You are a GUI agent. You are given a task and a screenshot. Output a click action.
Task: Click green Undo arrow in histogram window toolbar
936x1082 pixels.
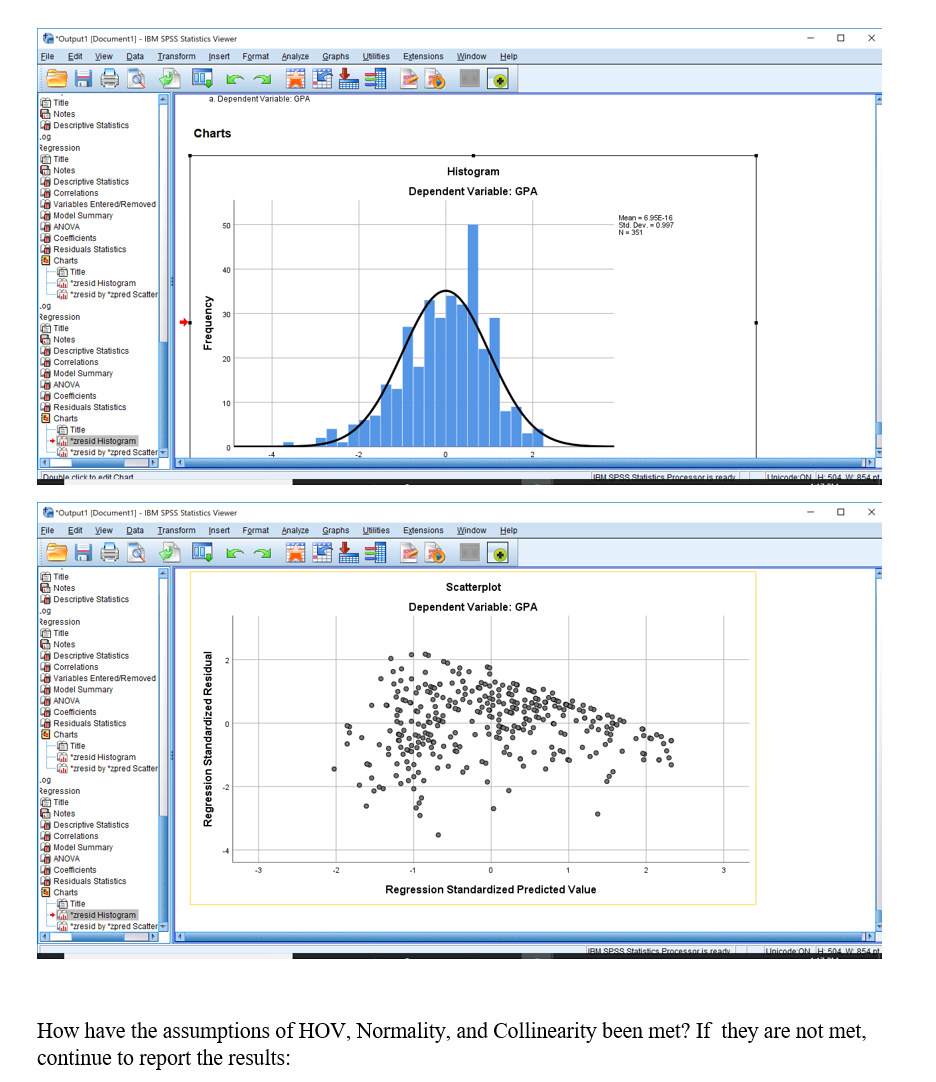click(235, 80)
